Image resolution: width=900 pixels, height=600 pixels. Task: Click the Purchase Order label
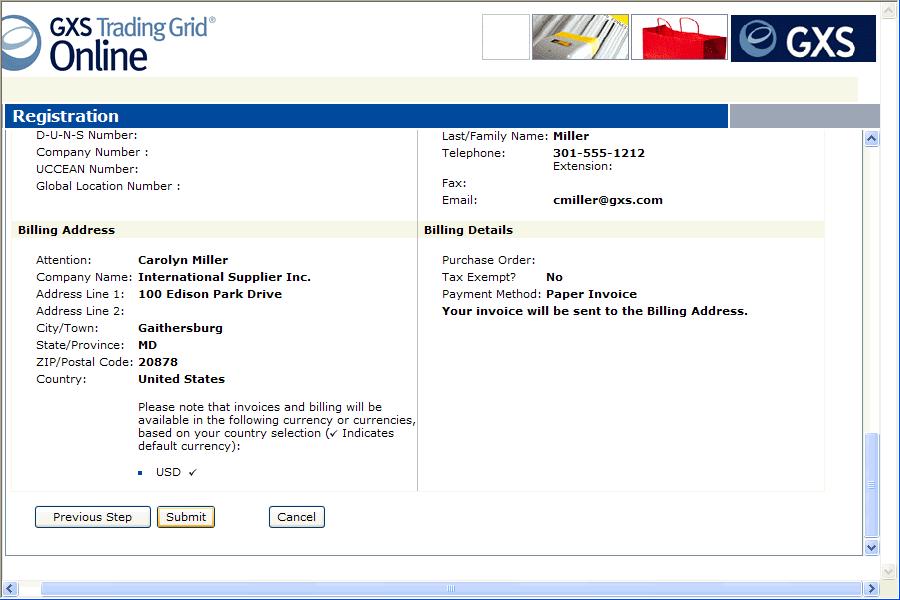pyautogui.click(x=488, y=260)
